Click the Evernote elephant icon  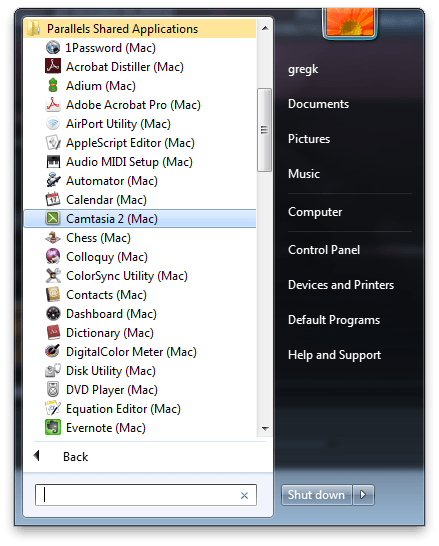[x=53, y=427]
